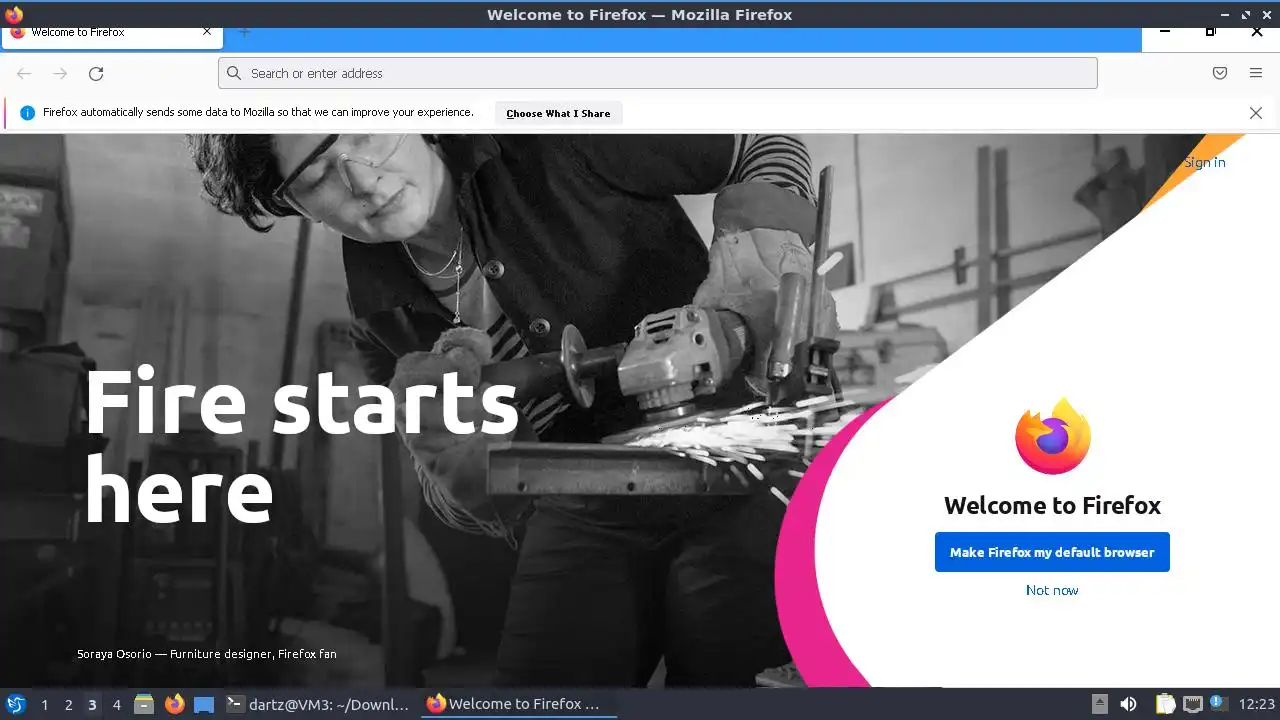Open the Save to Pocket icon
This screenshot has width=1280, height=720.
coord(1220,73)
